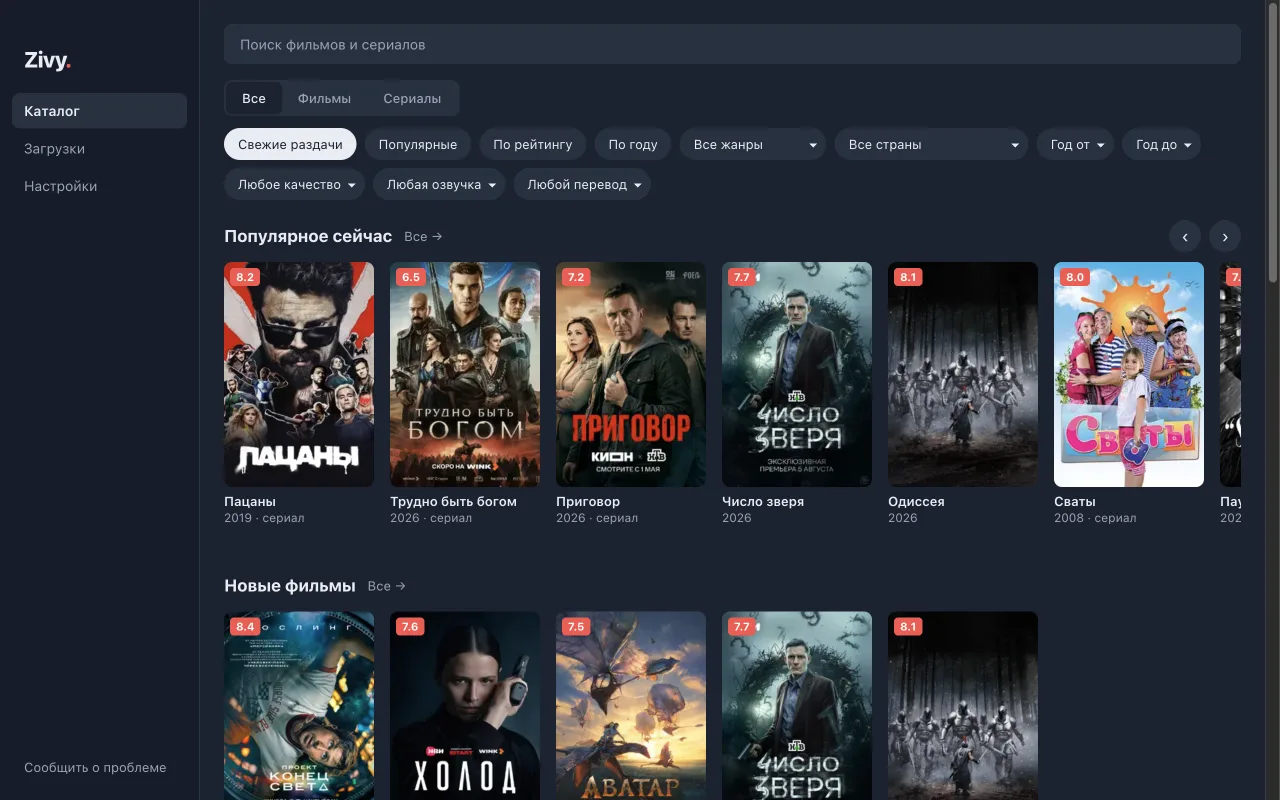The width and height of the screenshot is (1280, 800).
Task: Click the Новые фильмы section heading
Action: pyautogui.click(x=290, y=586)
